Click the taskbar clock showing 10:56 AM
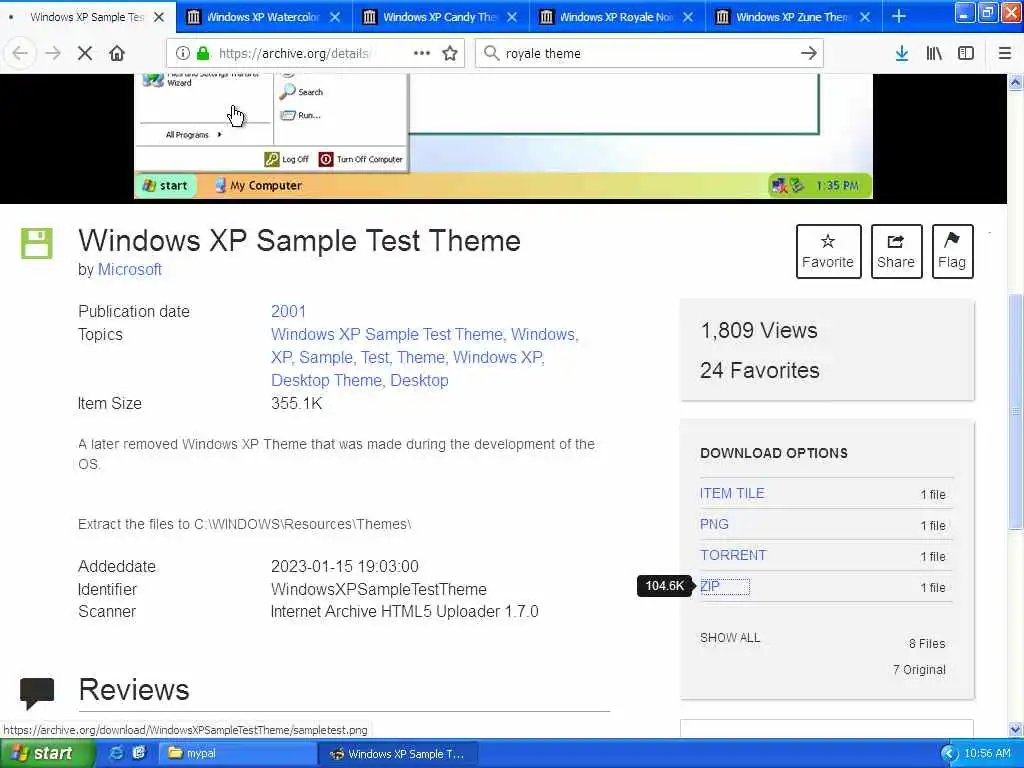Screen dimensions: 1024x768 click(987, 754)
